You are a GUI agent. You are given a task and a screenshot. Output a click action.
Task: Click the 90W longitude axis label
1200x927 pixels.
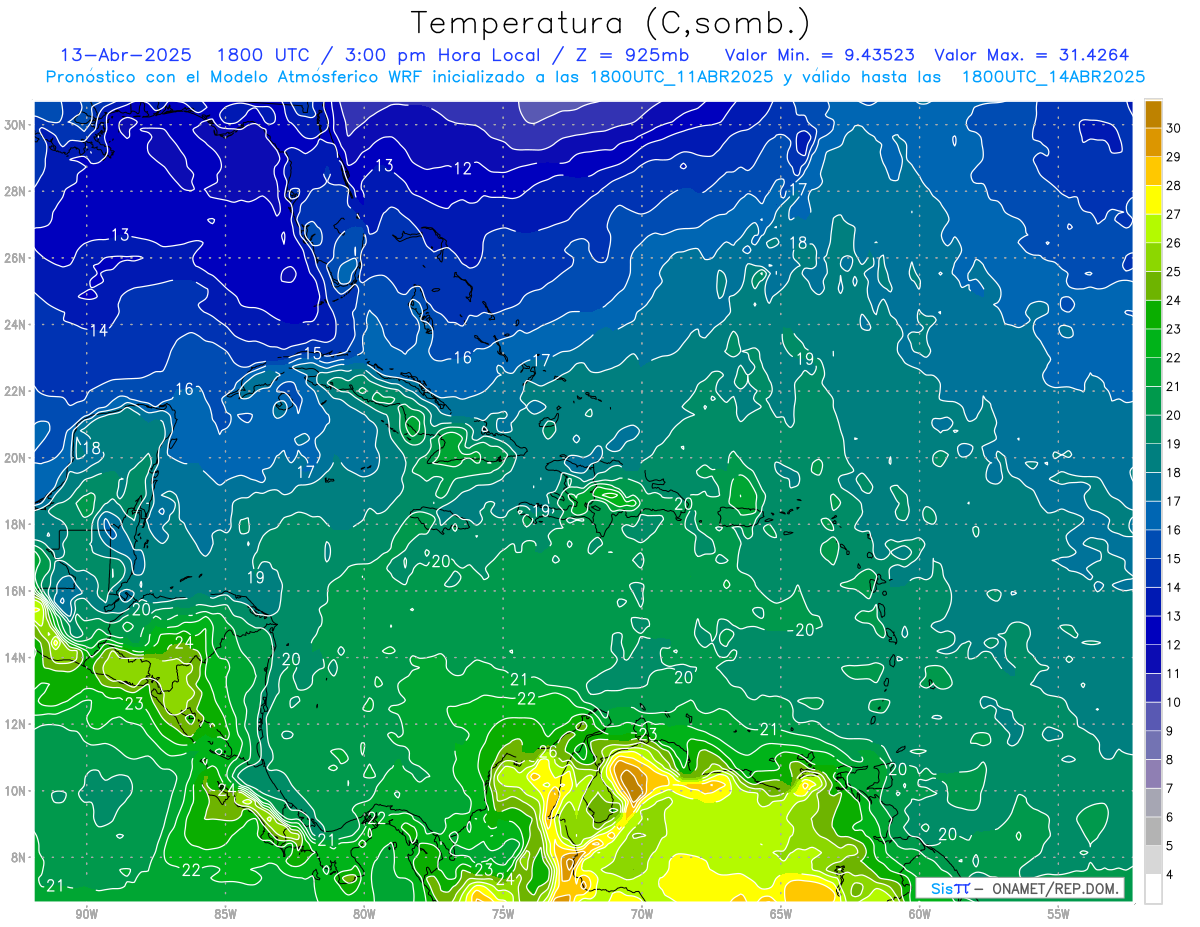click(86, 914)
